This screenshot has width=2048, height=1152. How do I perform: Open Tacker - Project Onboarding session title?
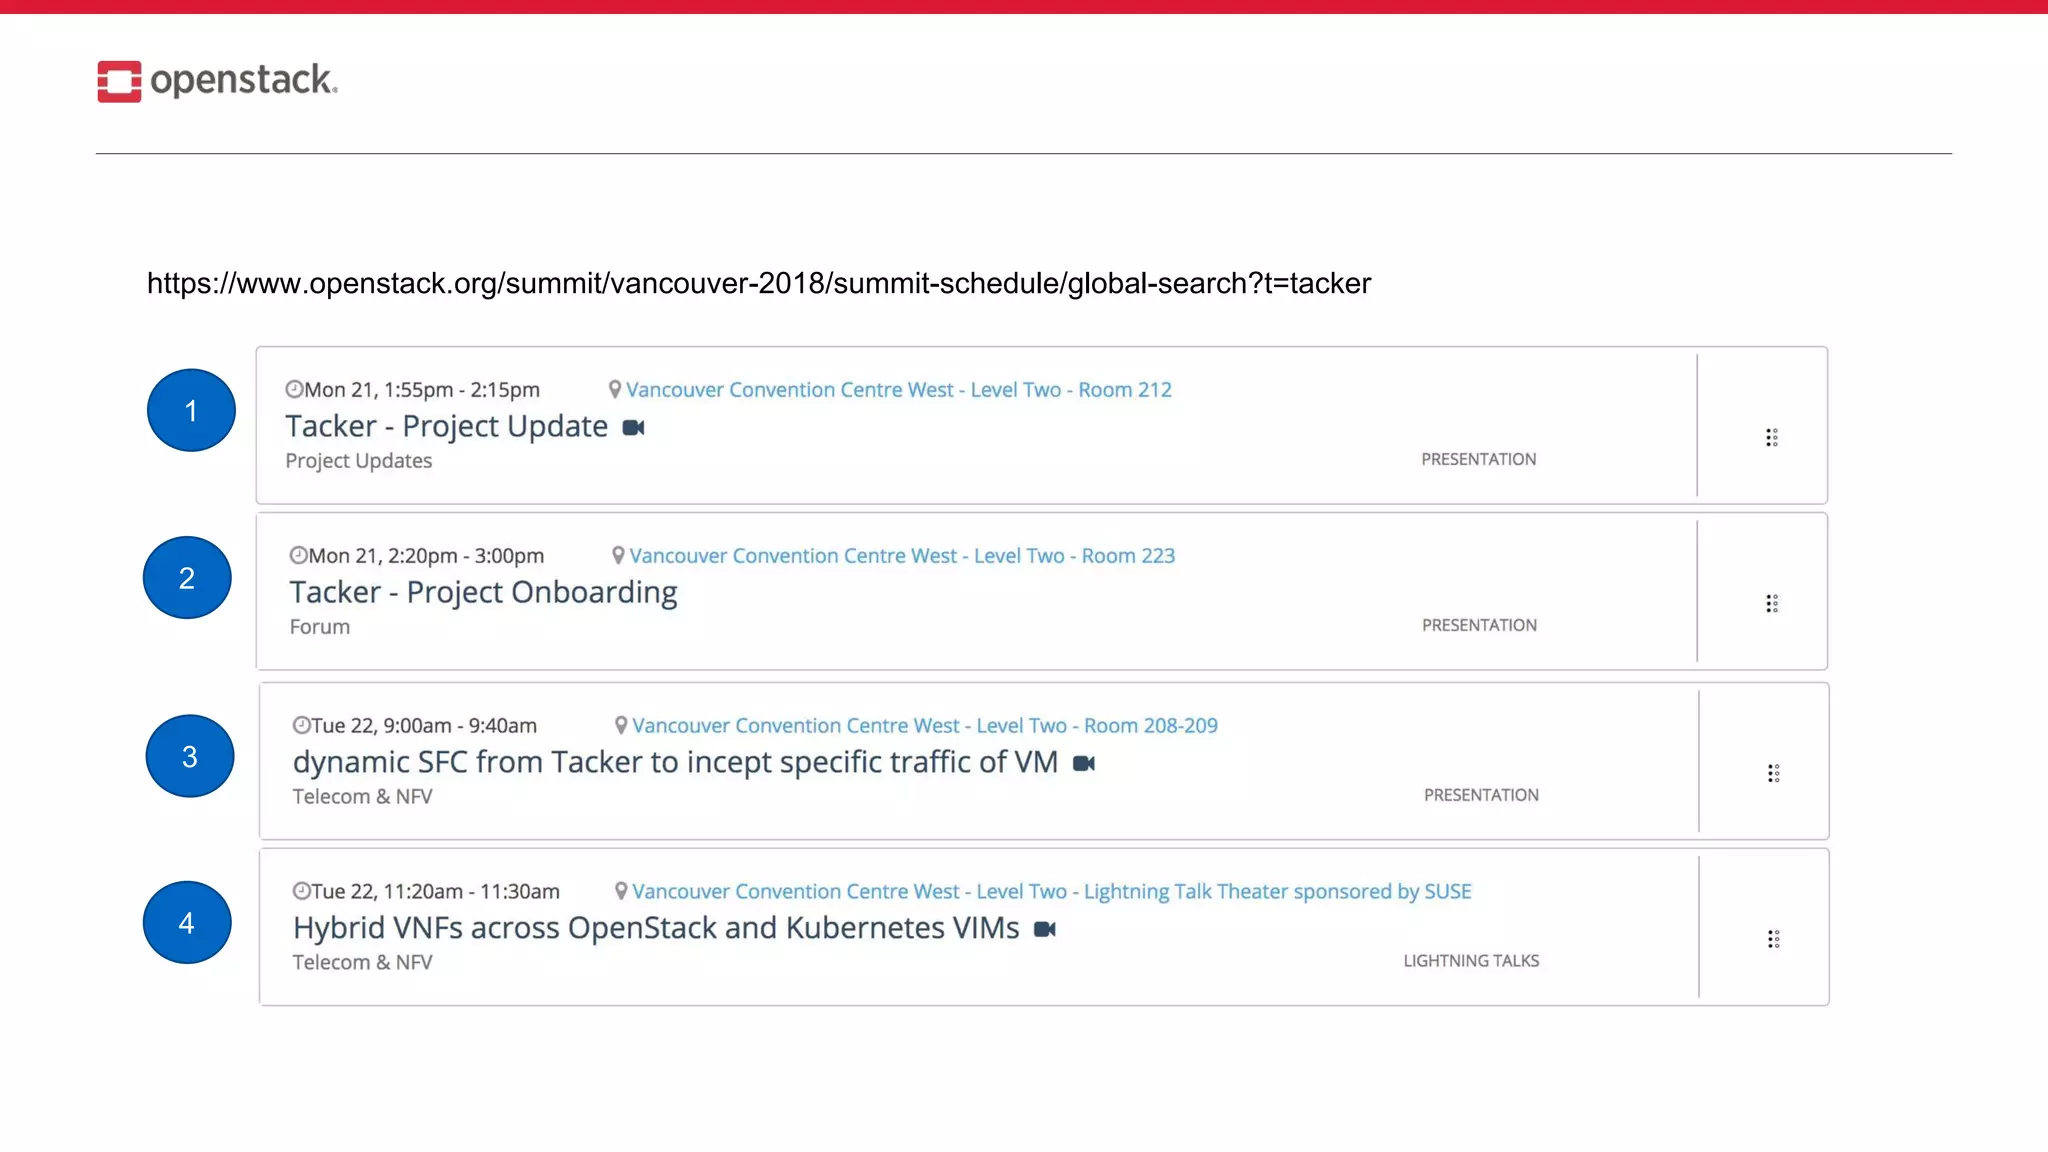pyautogui.click(x=483, y=593)
